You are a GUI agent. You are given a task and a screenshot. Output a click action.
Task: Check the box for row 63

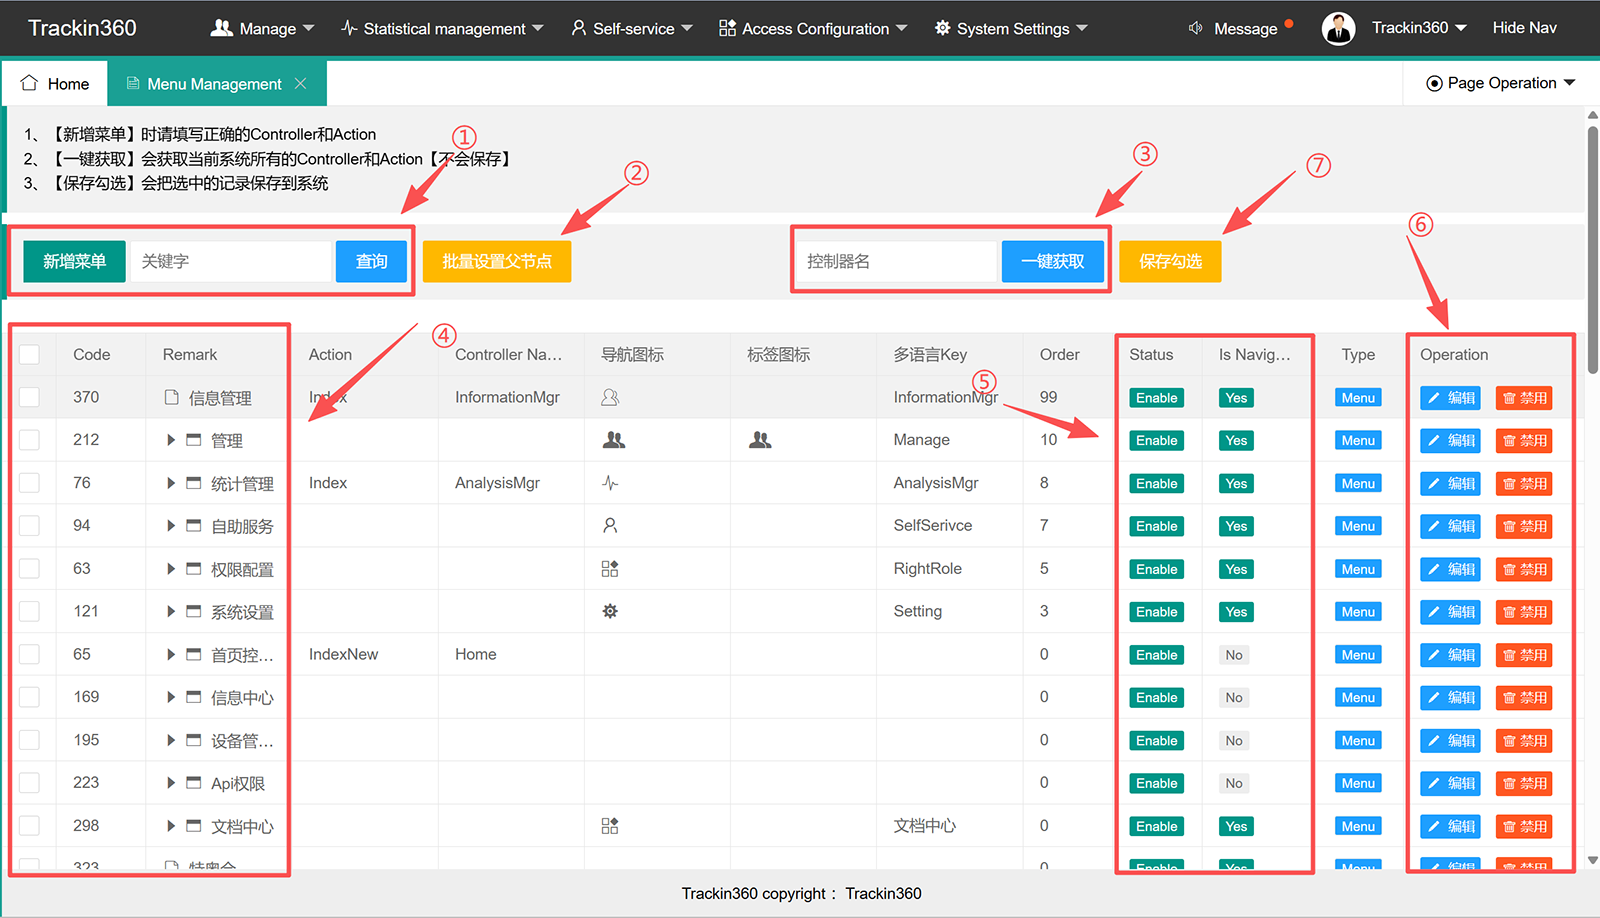(30, 569)
